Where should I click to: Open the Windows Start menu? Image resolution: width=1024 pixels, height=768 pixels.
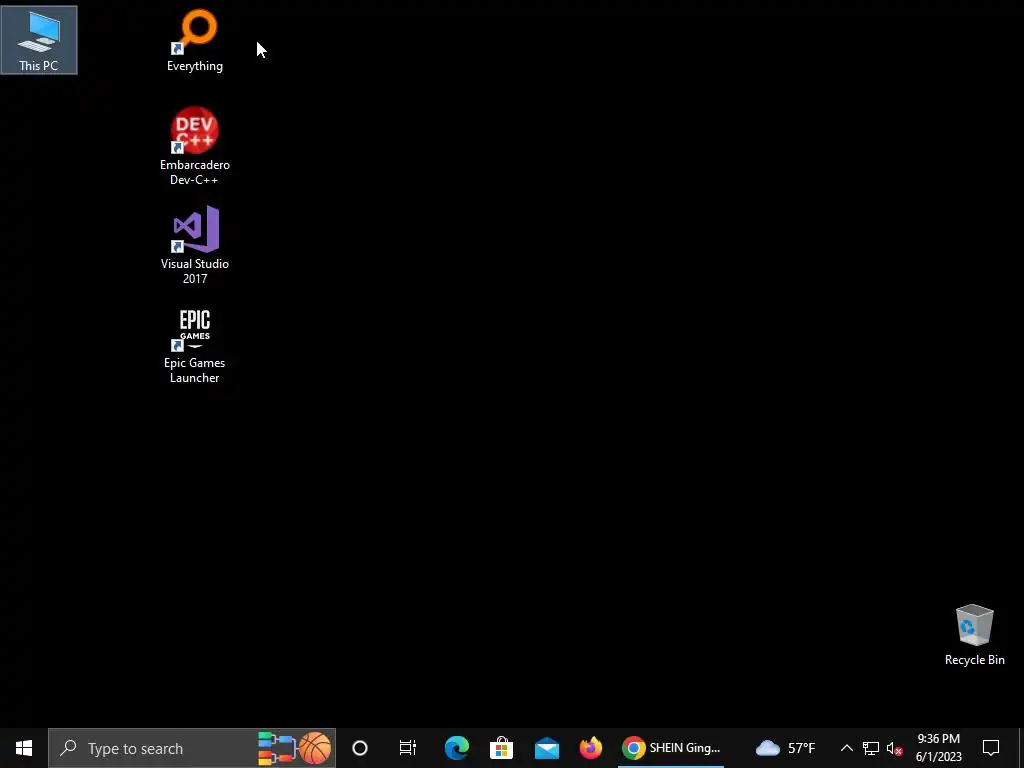(x=24, y=748)
